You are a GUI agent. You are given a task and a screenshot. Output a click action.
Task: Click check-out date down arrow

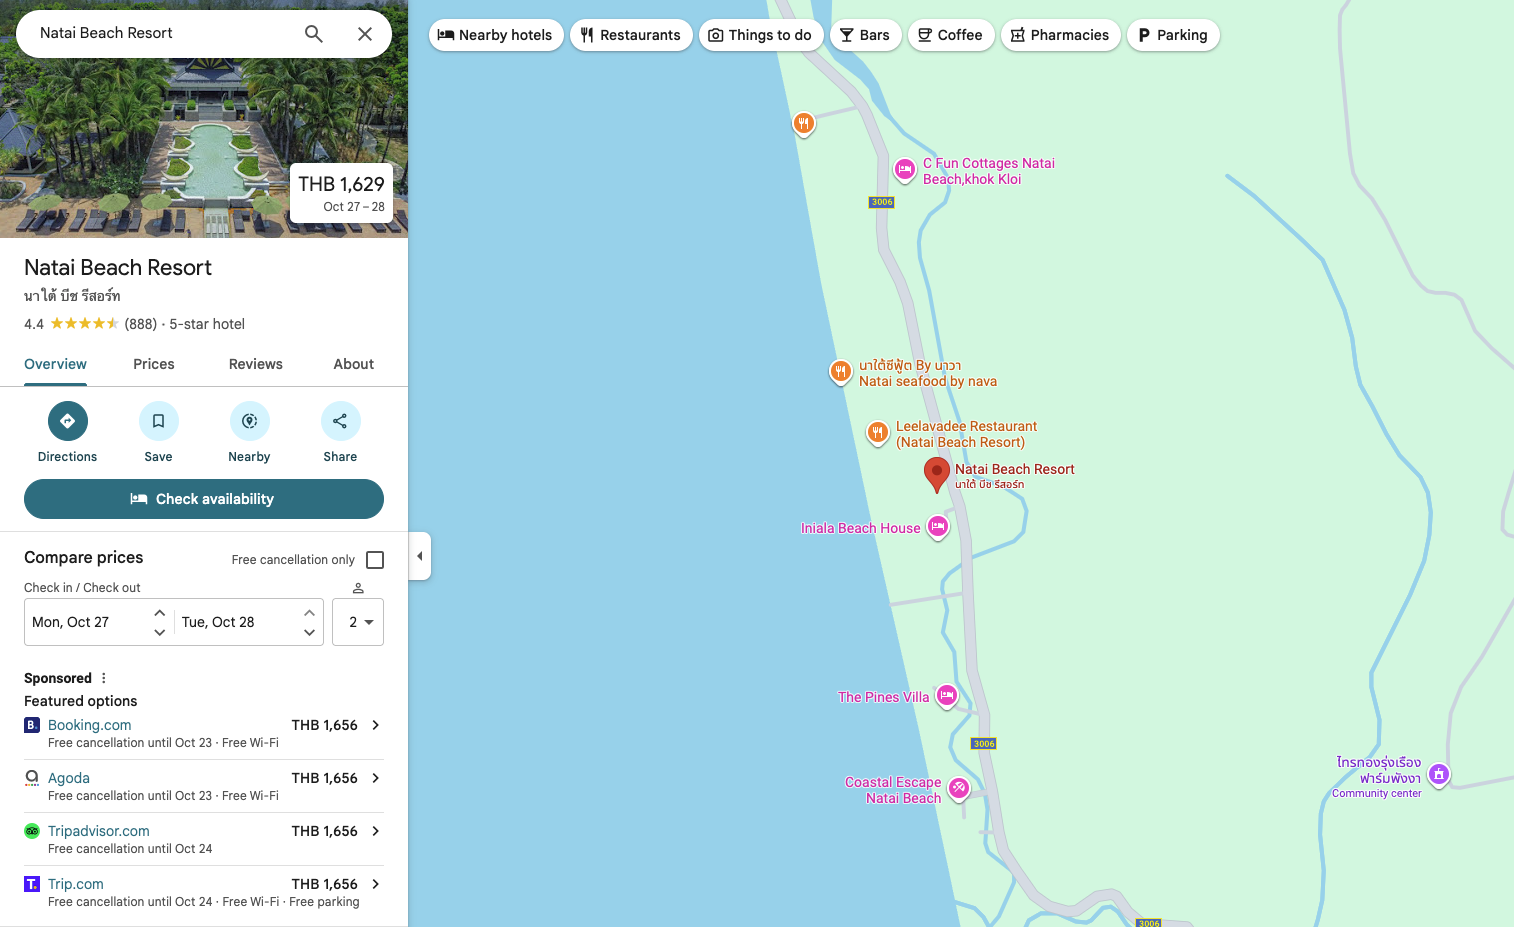[310, 632]
